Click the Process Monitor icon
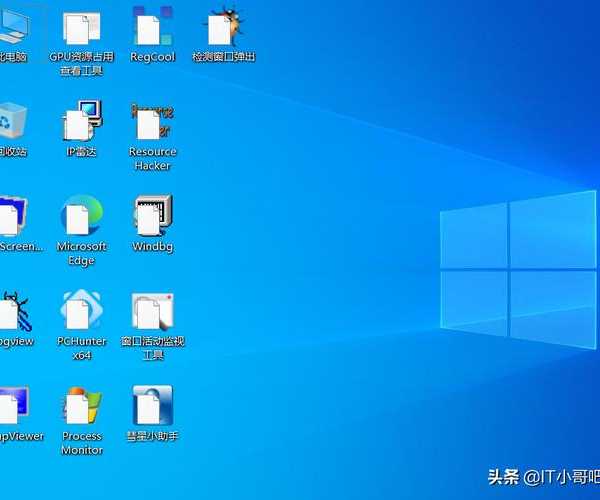This screenshot has width=600, height=500. pyautogui.click(x=81, y=407)
